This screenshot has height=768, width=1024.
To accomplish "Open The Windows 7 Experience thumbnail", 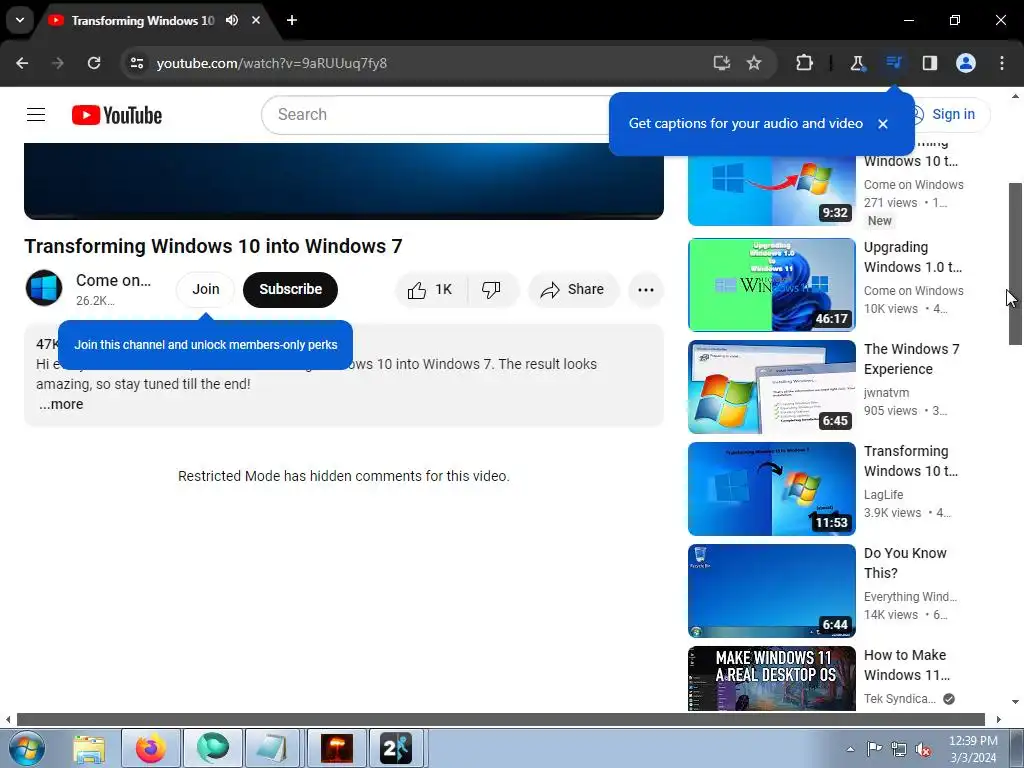I will click(771, 387).
